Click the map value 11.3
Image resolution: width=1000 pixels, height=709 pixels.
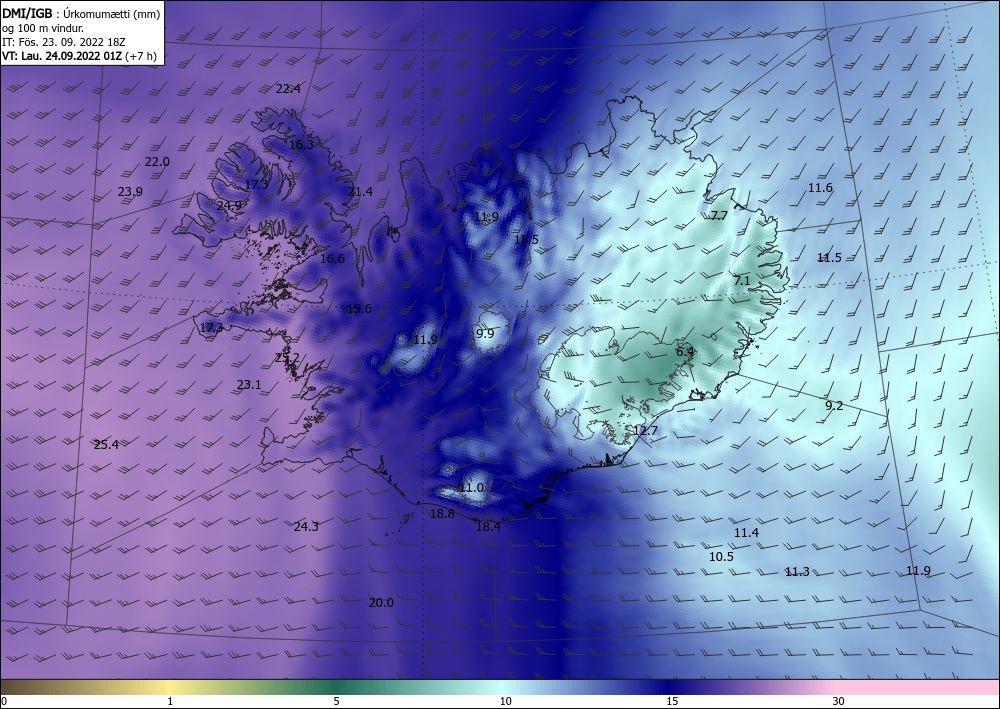tap(797, 572)
